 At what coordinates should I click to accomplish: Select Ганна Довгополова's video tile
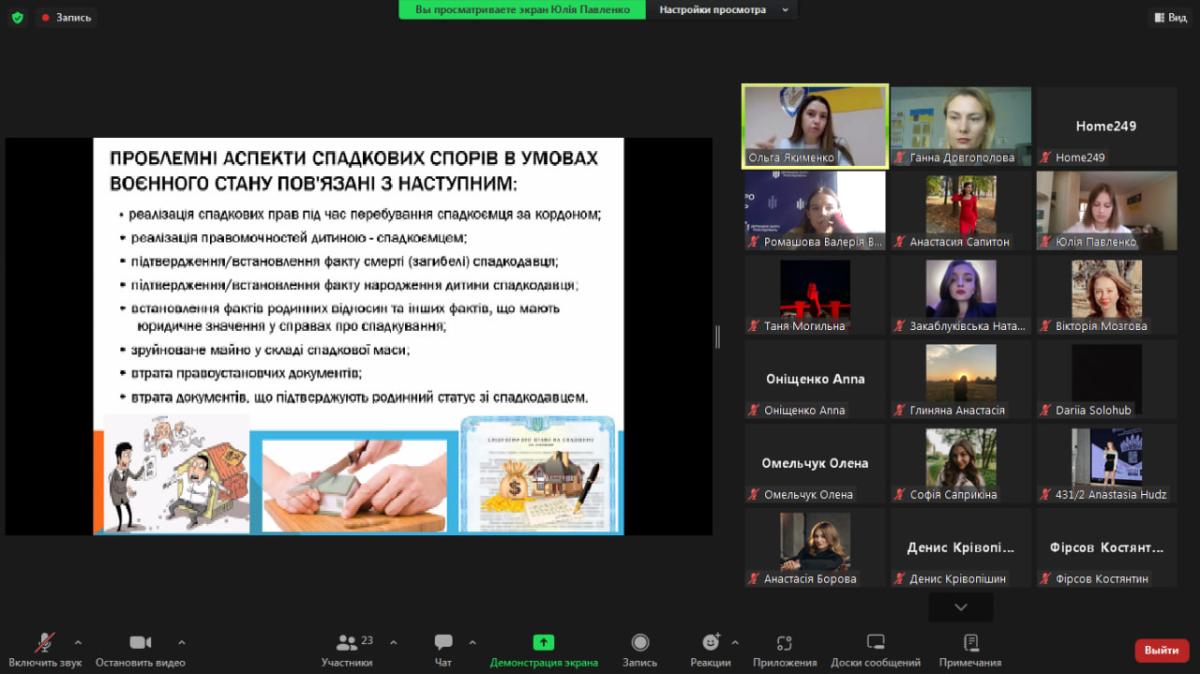[961, 126]
